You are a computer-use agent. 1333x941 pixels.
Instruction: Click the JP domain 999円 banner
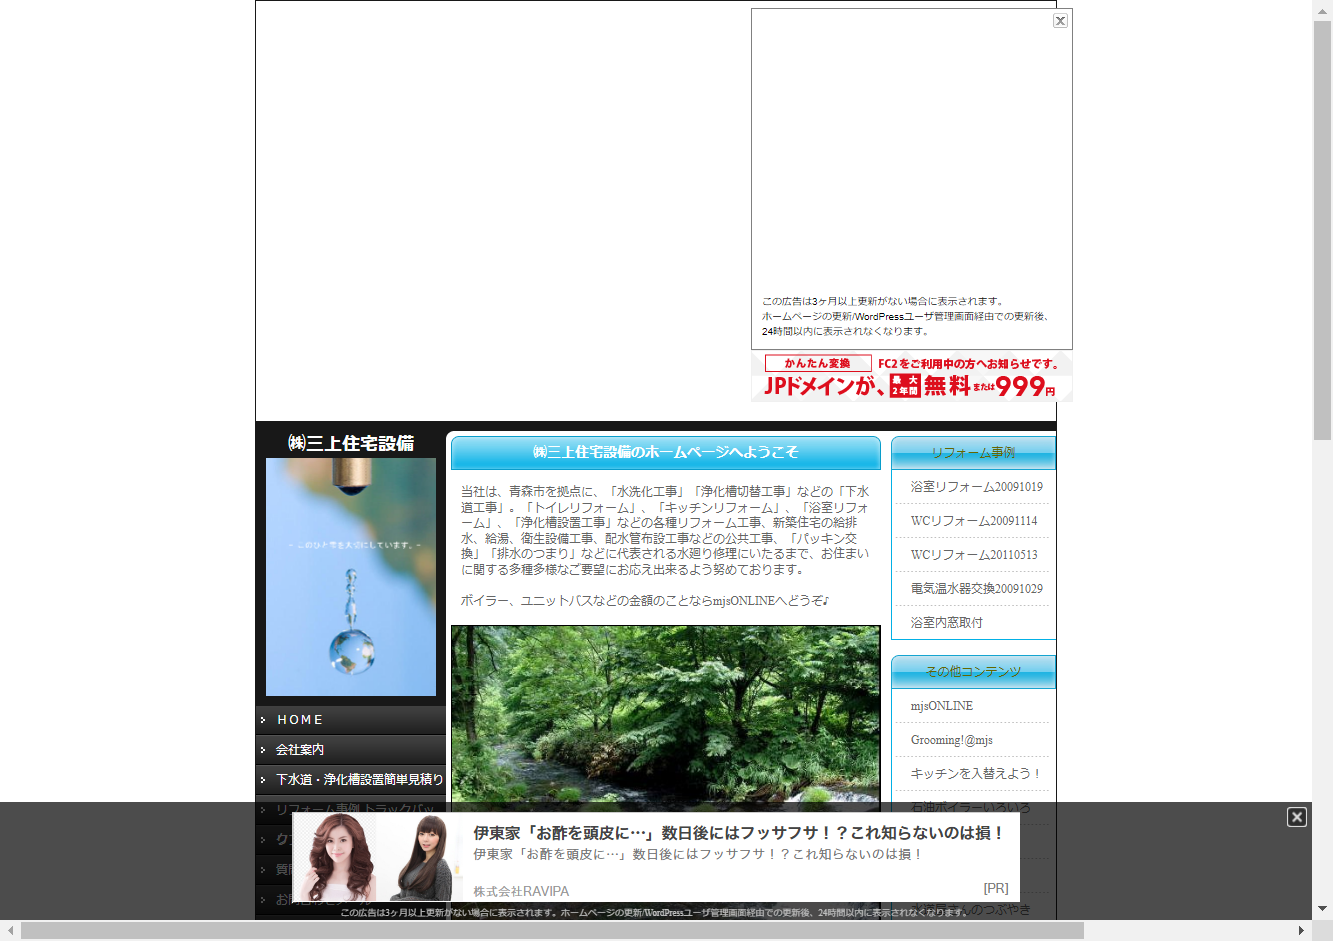[x=911, y=377]
